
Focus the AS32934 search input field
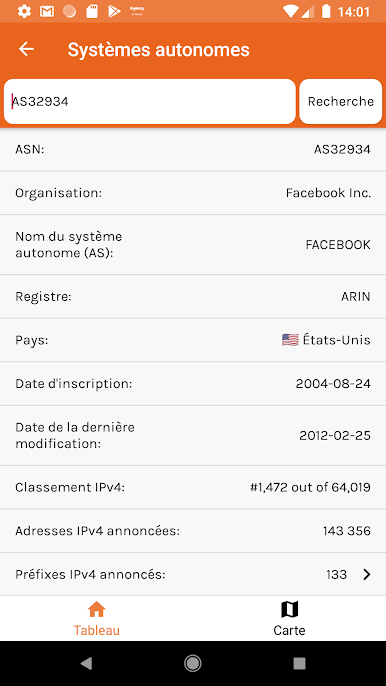pos(150,102)
